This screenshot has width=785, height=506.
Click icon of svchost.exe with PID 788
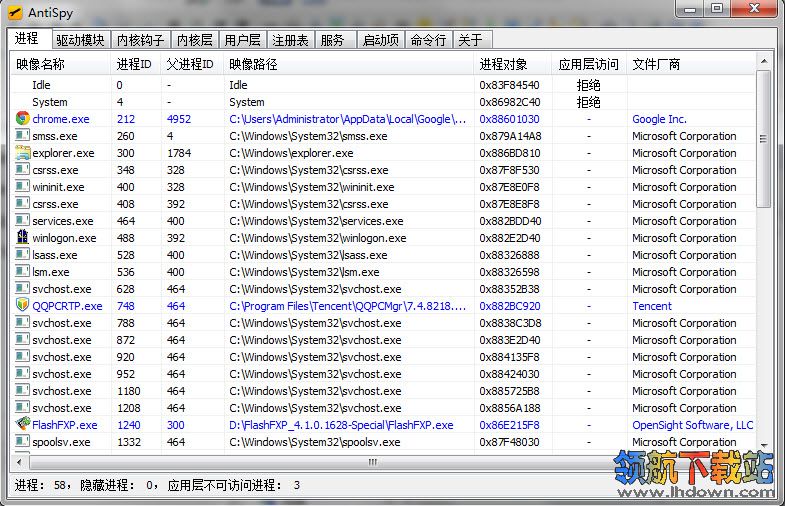23,322
